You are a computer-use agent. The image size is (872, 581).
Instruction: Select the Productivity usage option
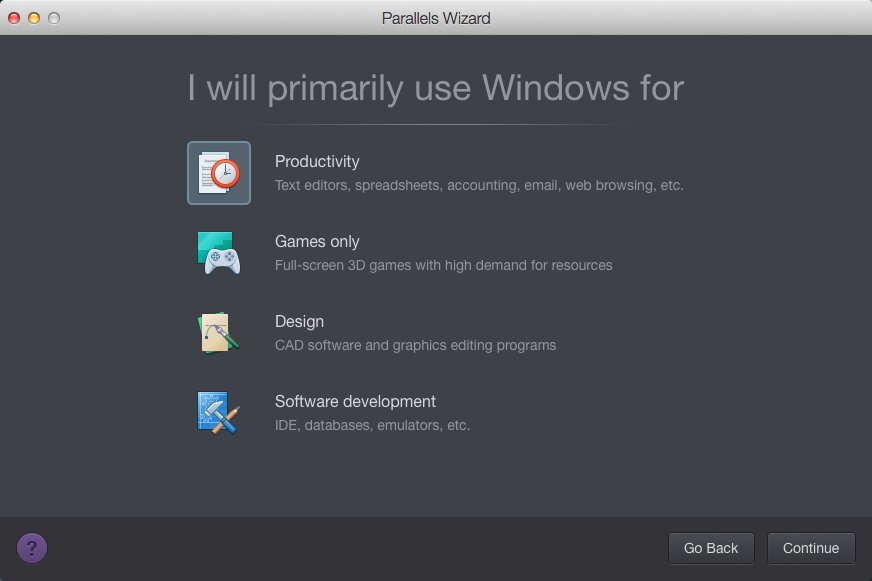[317, 161]
